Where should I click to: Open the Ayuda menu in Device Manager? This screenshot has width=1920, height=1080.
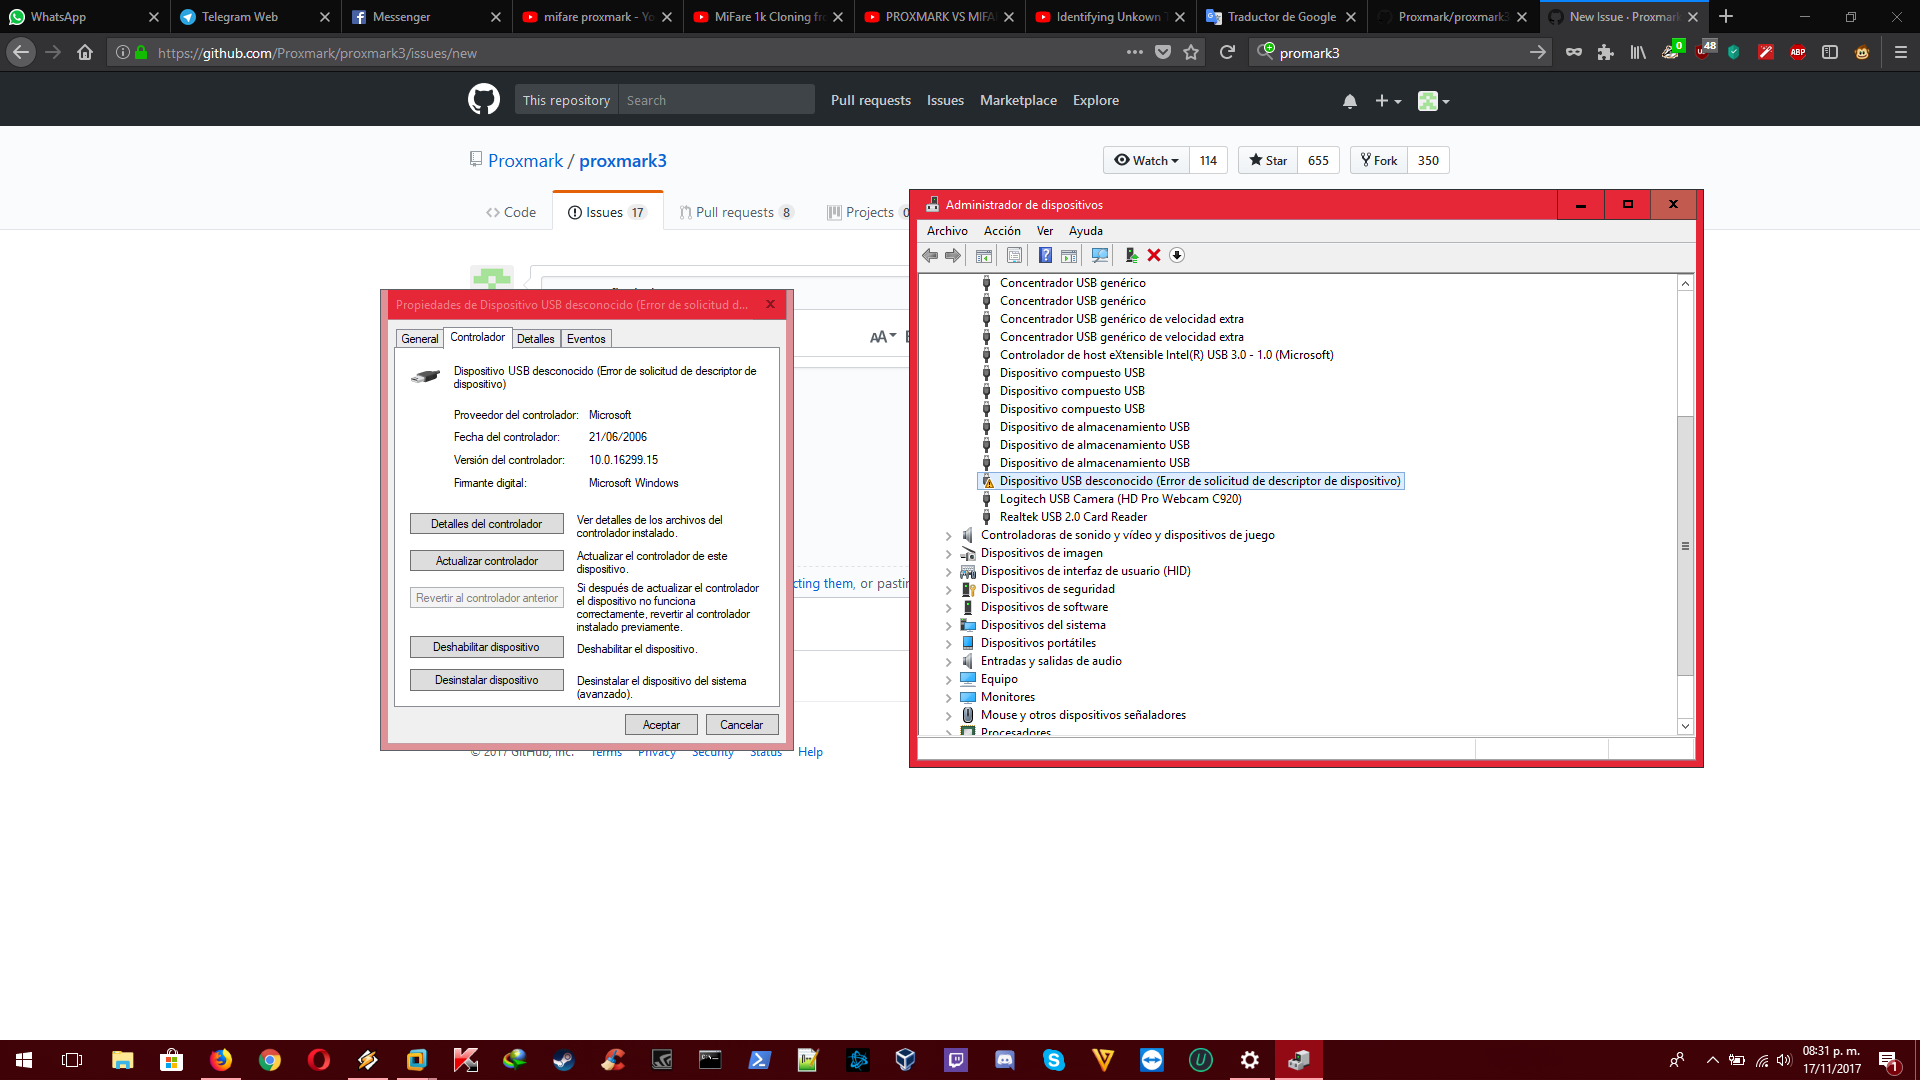[x=1085, y=231]
